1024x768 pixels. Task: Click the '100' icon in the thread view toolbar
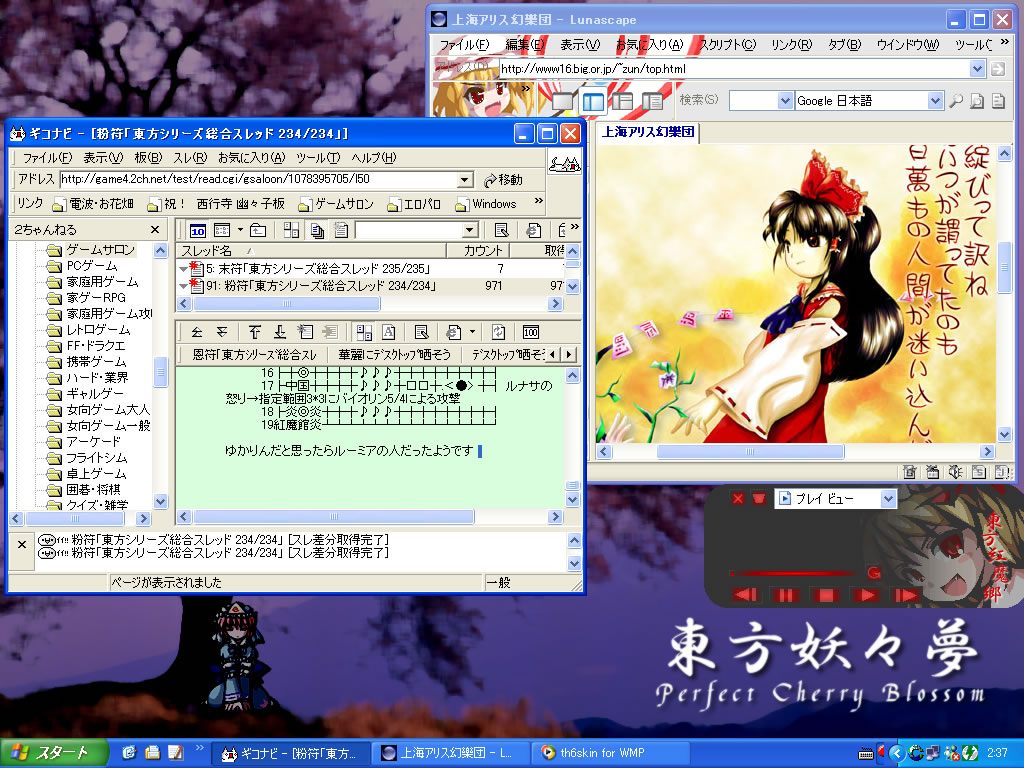(x=530, y=332)
